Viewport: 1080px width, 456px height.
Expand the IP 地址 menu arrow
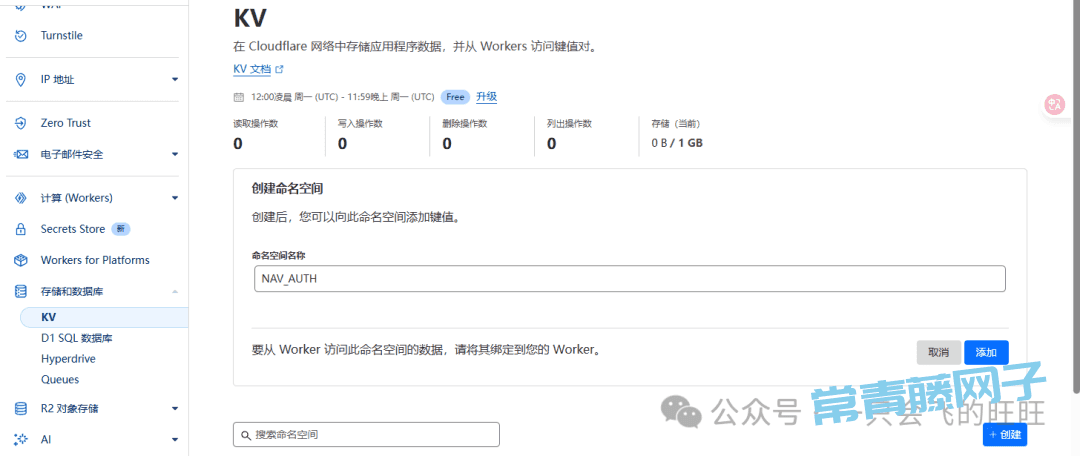coord(175,79)
